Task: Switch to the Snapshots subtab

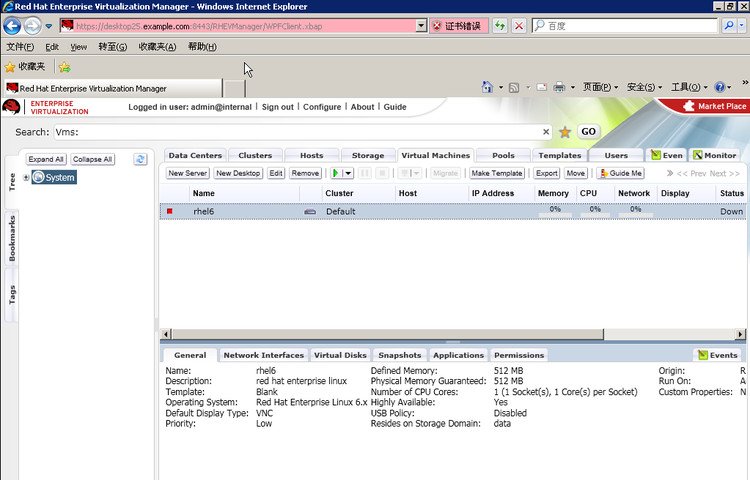Action: [x=399, y=355]
